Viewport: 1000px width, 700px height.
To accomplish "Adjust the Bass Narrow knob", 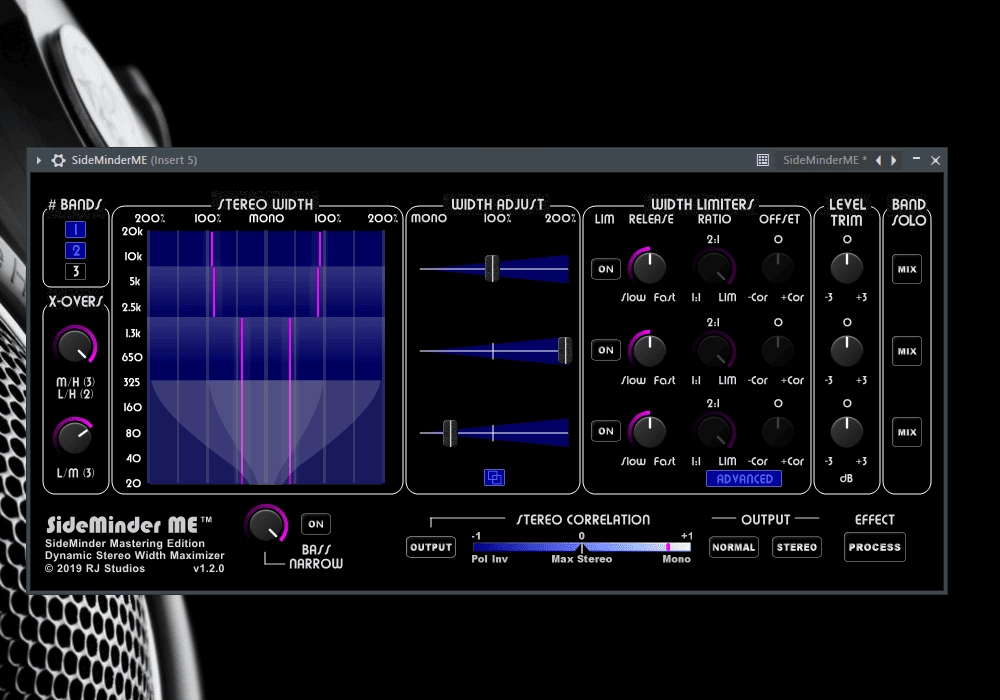I will tap(267, 525).
